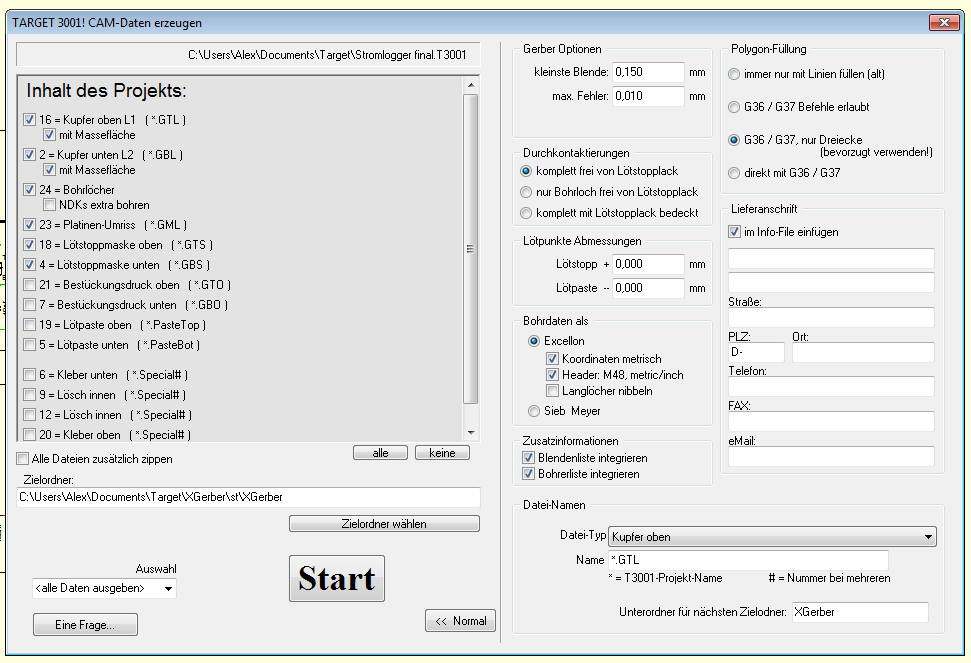Screen dimensions: 971x663
Task: Toggle 4 = Lötstoppmaske unten checkbox
Action: (x=29, y=264)
